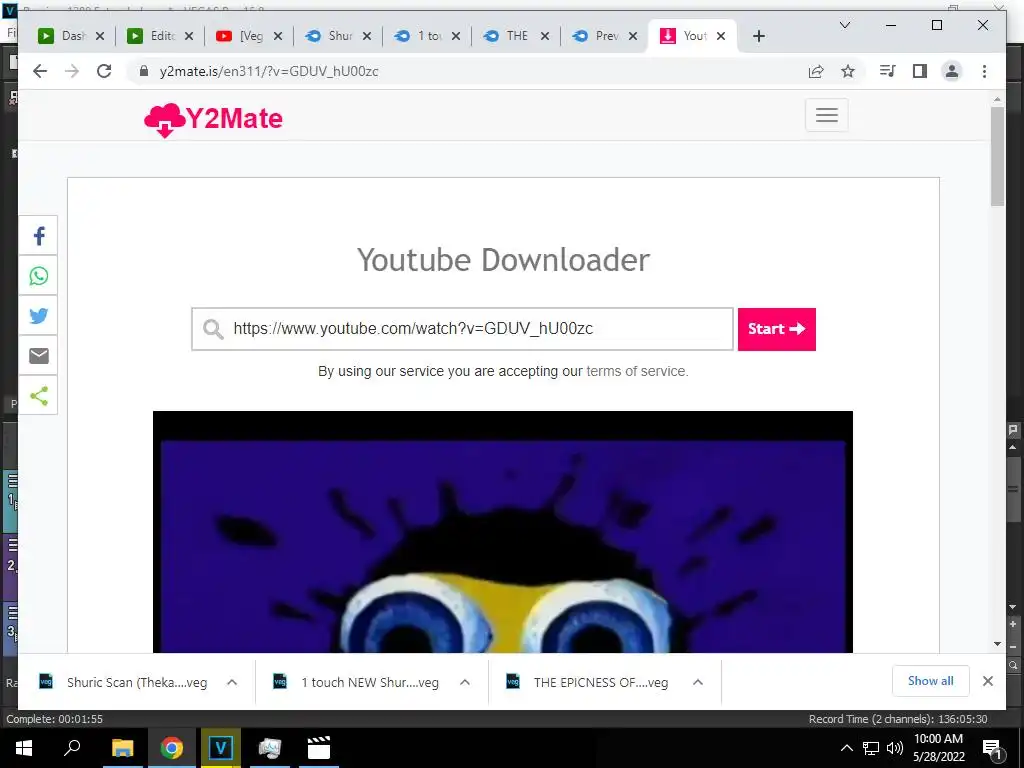This screenshot has width=1024, height=768.
Task: Open volume control in system tray
Action: tap(895, 748)
